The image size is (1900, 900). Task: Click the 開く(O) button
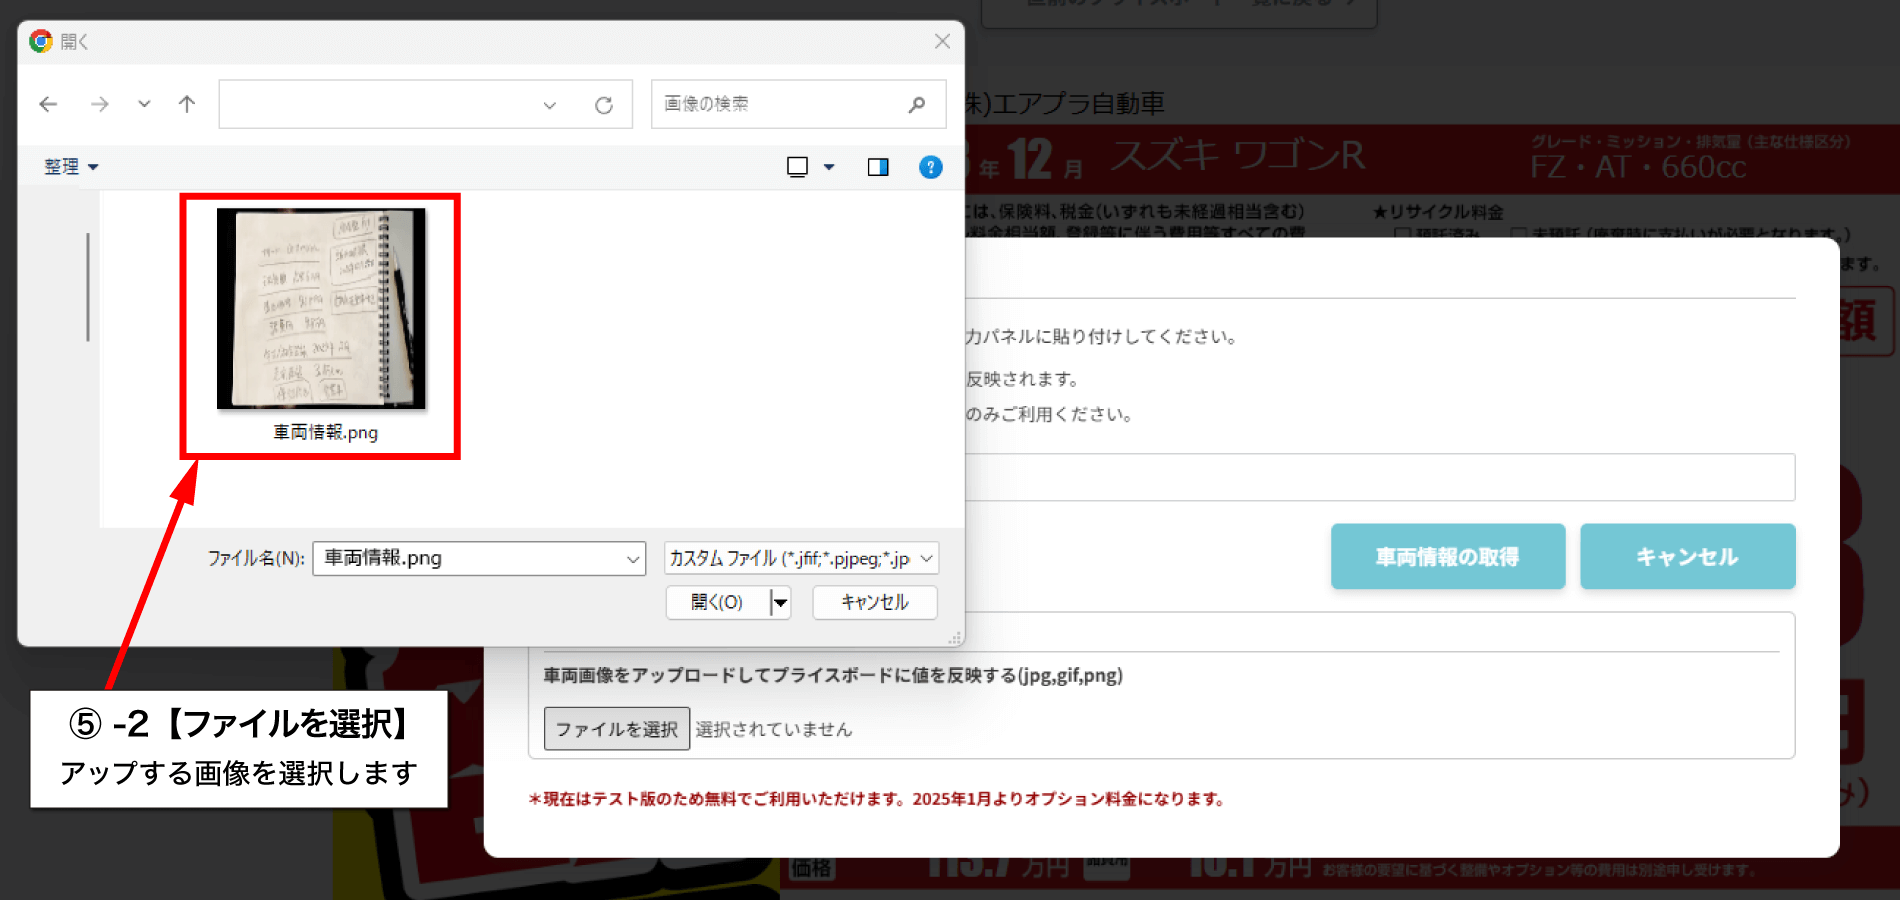click(717, 602)
